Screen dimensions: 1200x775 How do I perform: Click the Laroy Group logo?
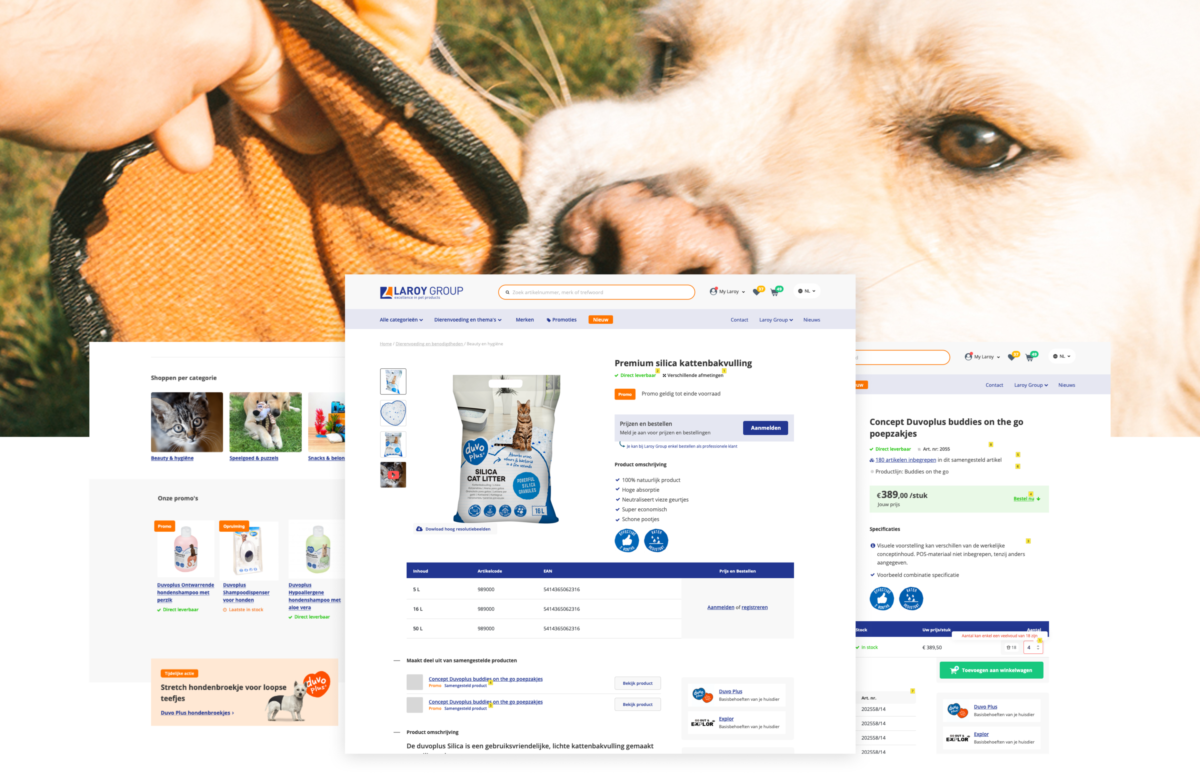coord(420,291)
